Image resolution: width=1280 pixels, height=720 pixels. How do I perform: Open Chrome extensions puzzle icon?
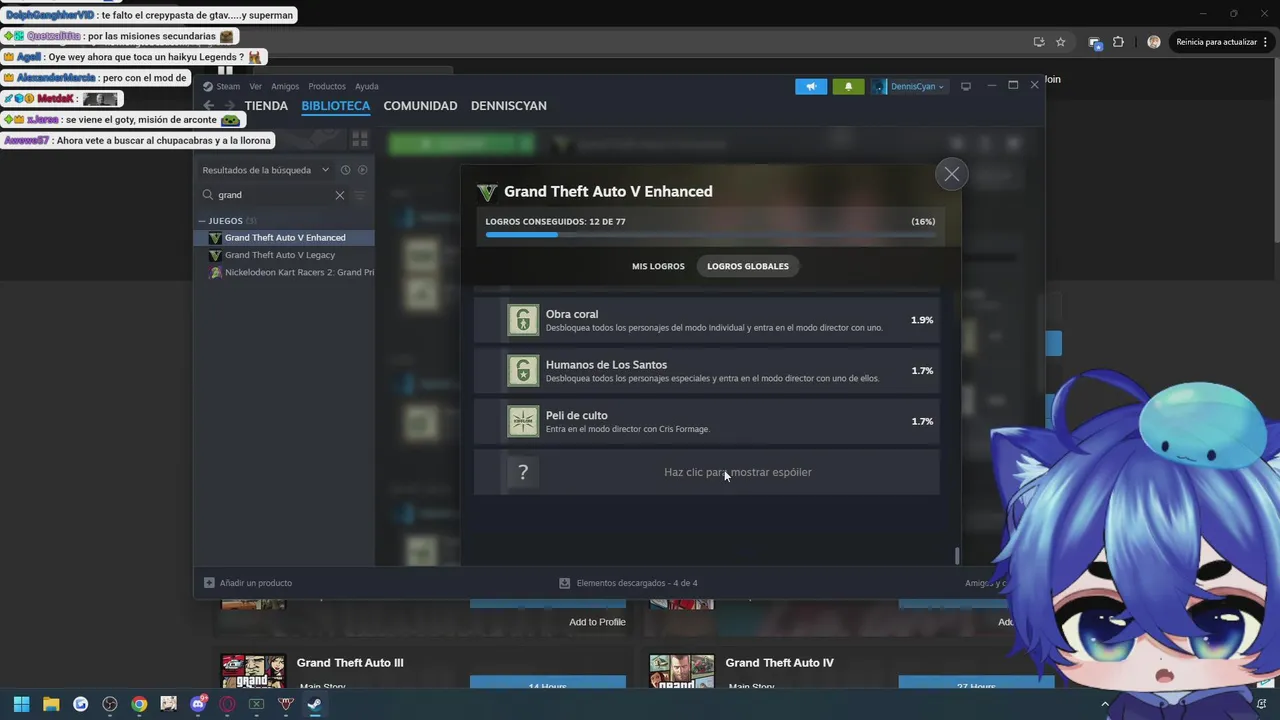(x=1118, y=42)
